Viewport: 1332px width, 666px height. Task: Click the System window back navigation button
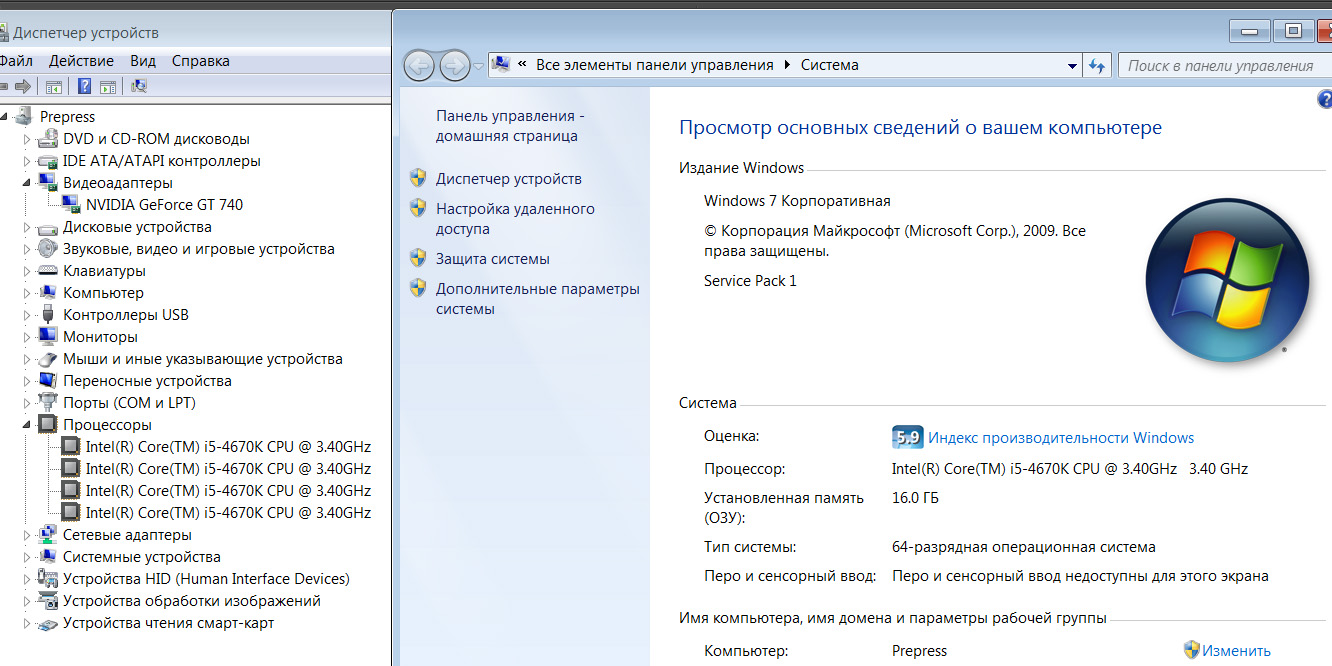(419, 66)
